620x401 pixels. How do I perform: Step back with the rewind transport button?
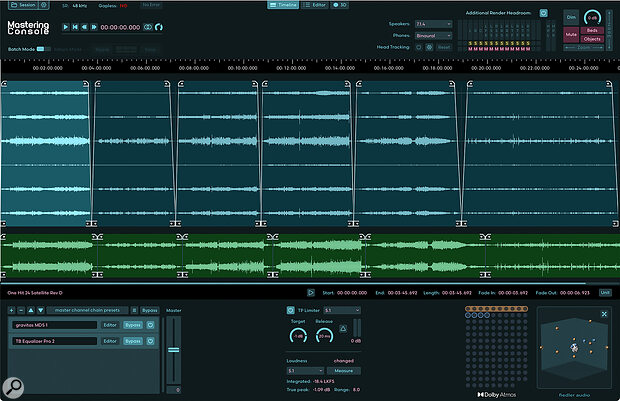click(85, 27)
